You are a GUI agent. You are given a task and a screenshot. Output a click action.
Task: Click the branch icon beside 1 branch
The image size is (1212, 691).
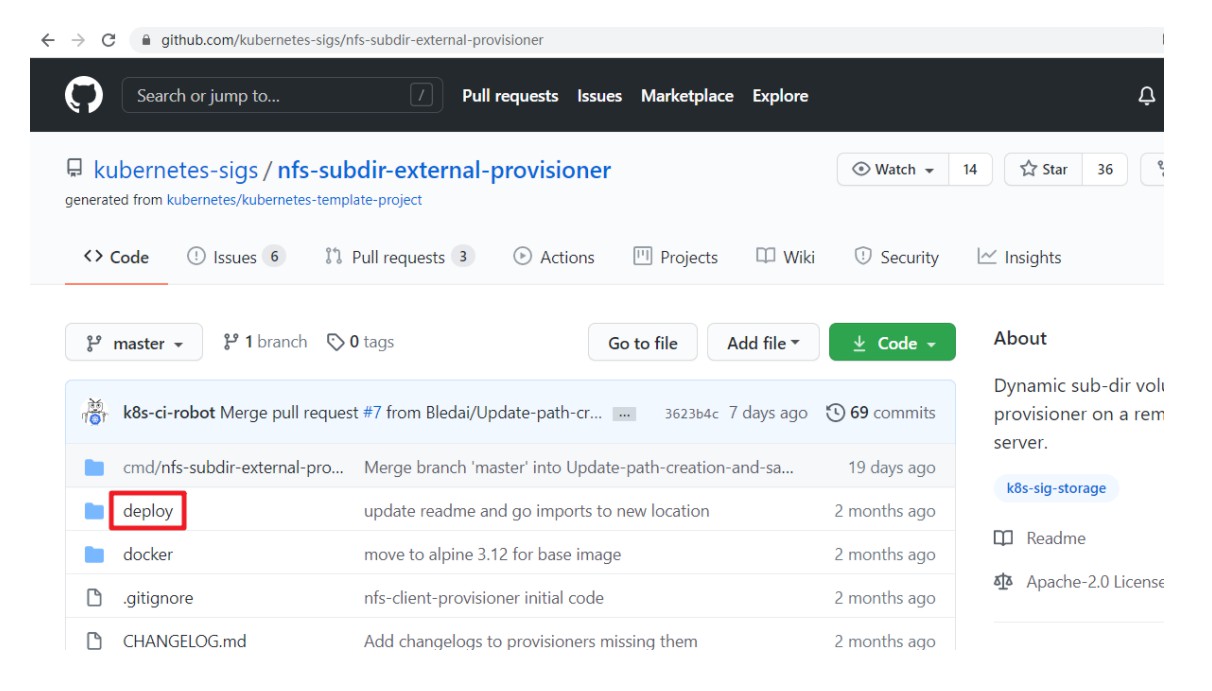coord(231,342)
